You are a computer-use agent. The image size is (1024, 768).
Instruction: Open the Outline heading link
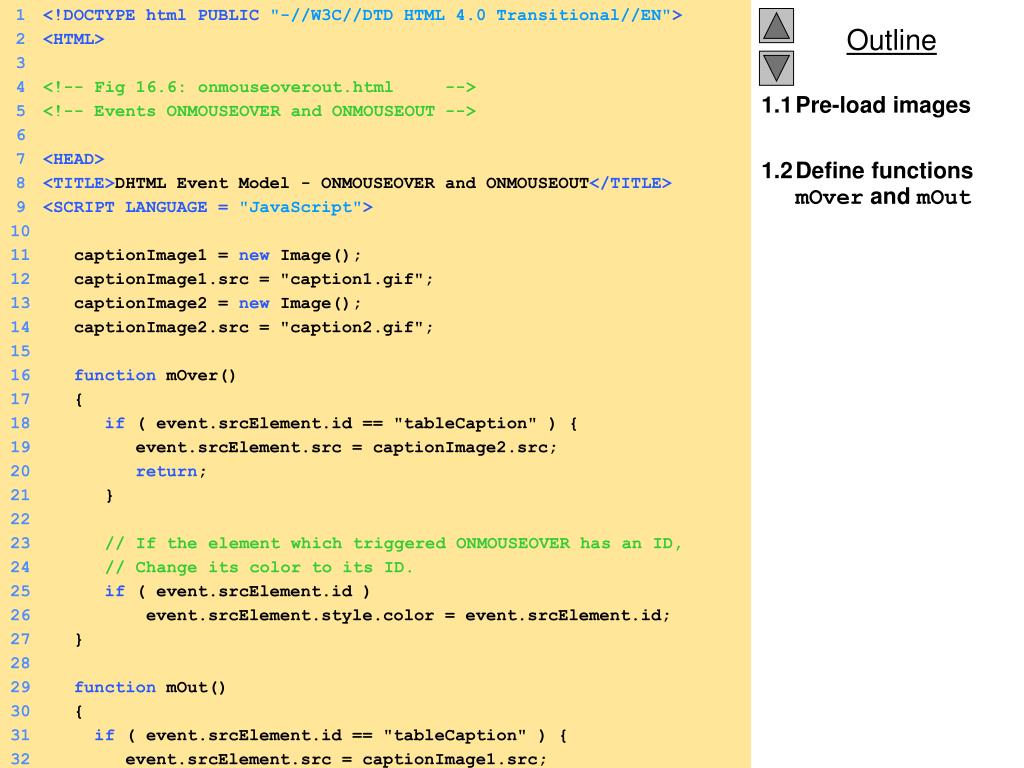pos(891,40)
